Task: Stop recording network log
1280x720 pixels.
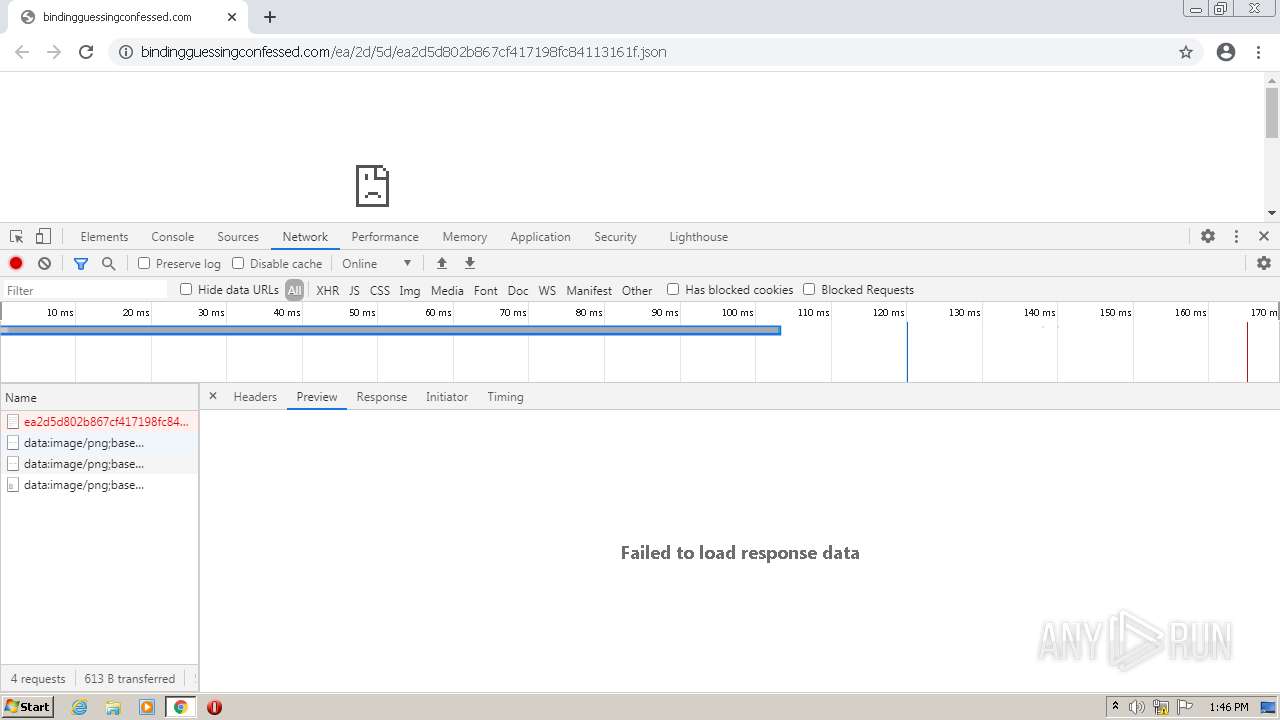Action: point(16,263)
